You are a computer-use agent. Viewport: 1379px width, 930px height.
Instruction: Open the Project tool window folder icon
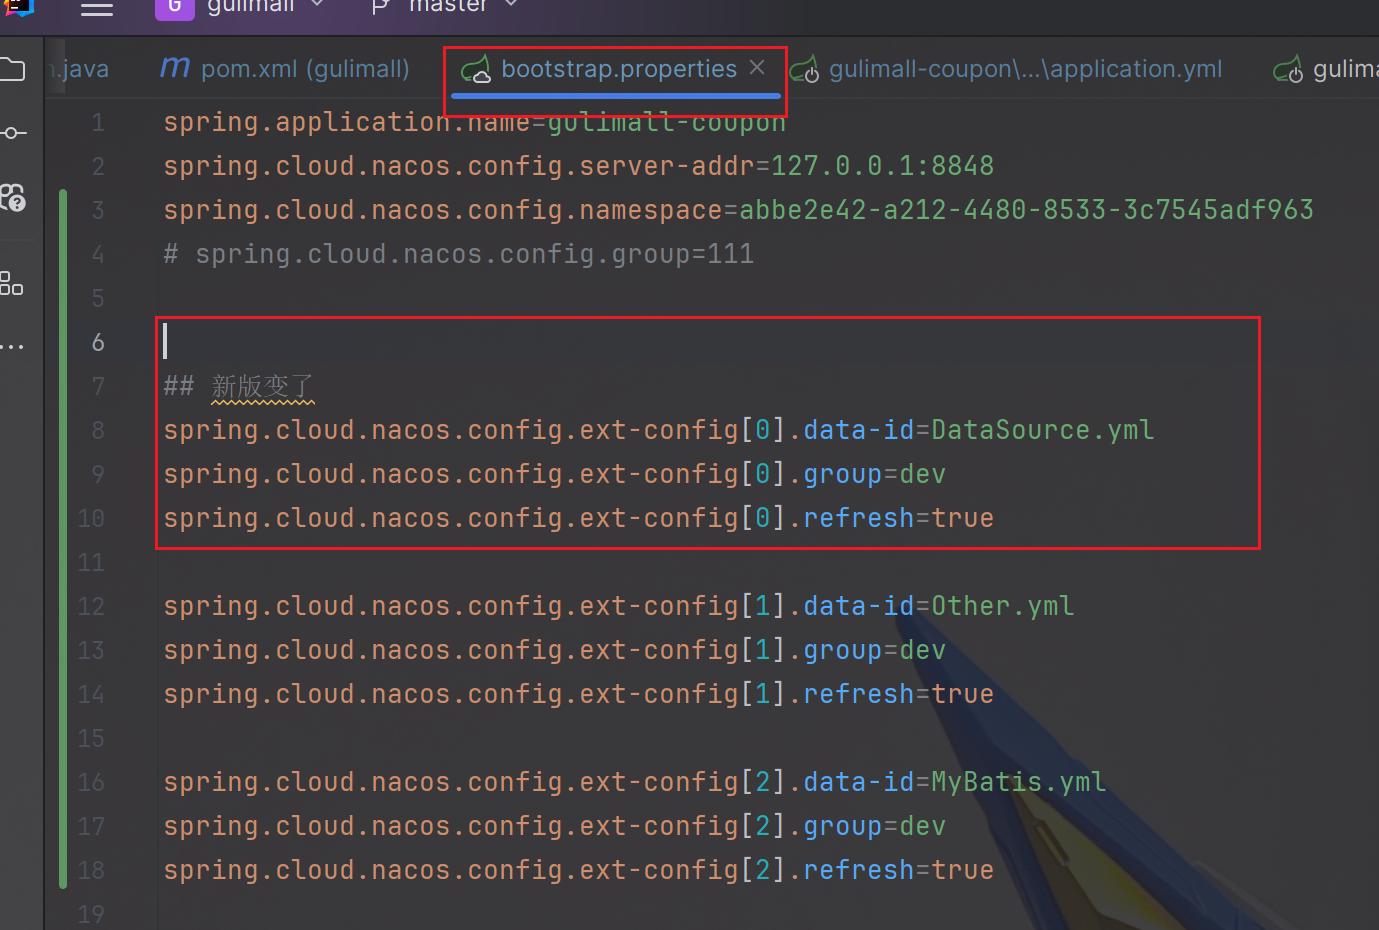point(12,70)
